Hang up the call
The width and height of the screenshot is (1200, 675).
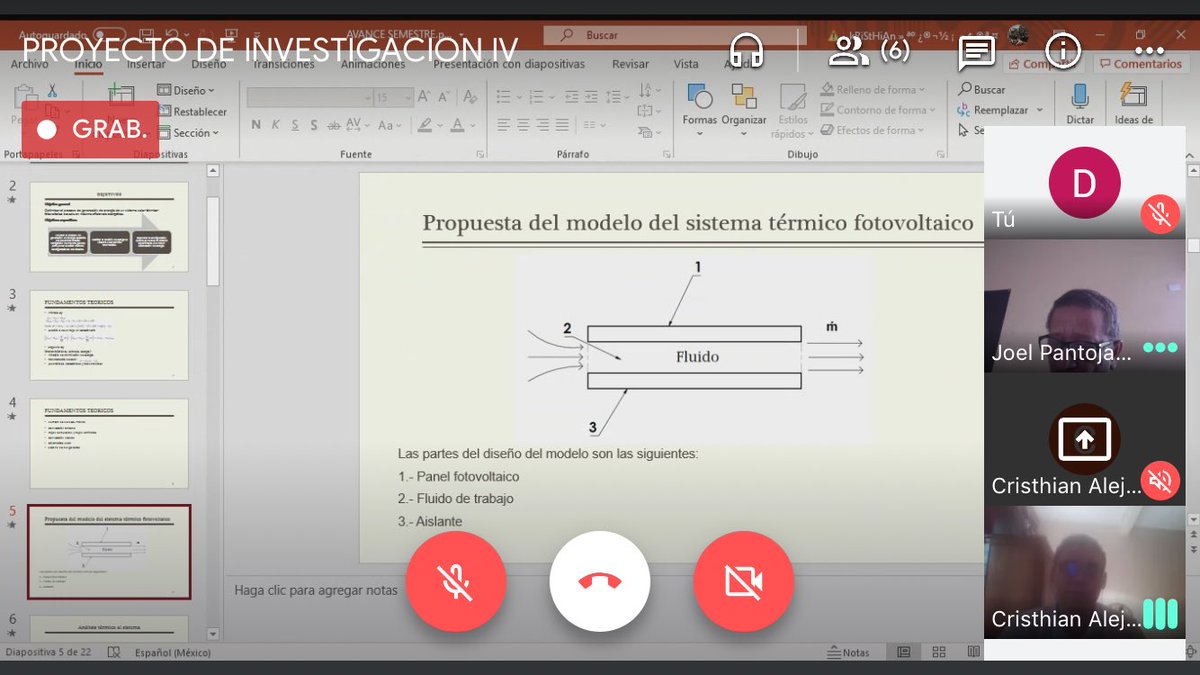coord(600,581)
